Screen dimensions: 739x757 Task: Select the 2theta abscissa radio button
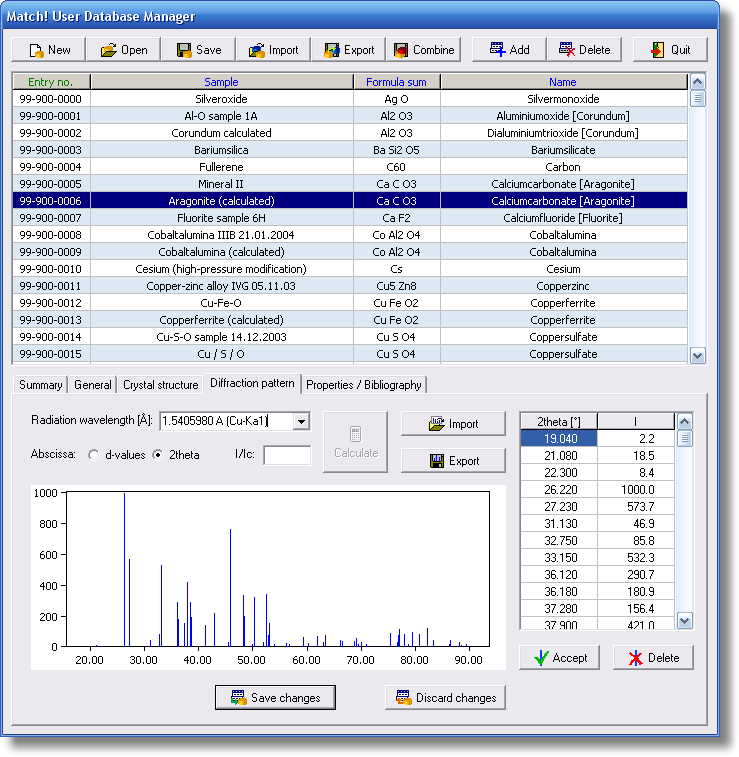coord(158,455)
